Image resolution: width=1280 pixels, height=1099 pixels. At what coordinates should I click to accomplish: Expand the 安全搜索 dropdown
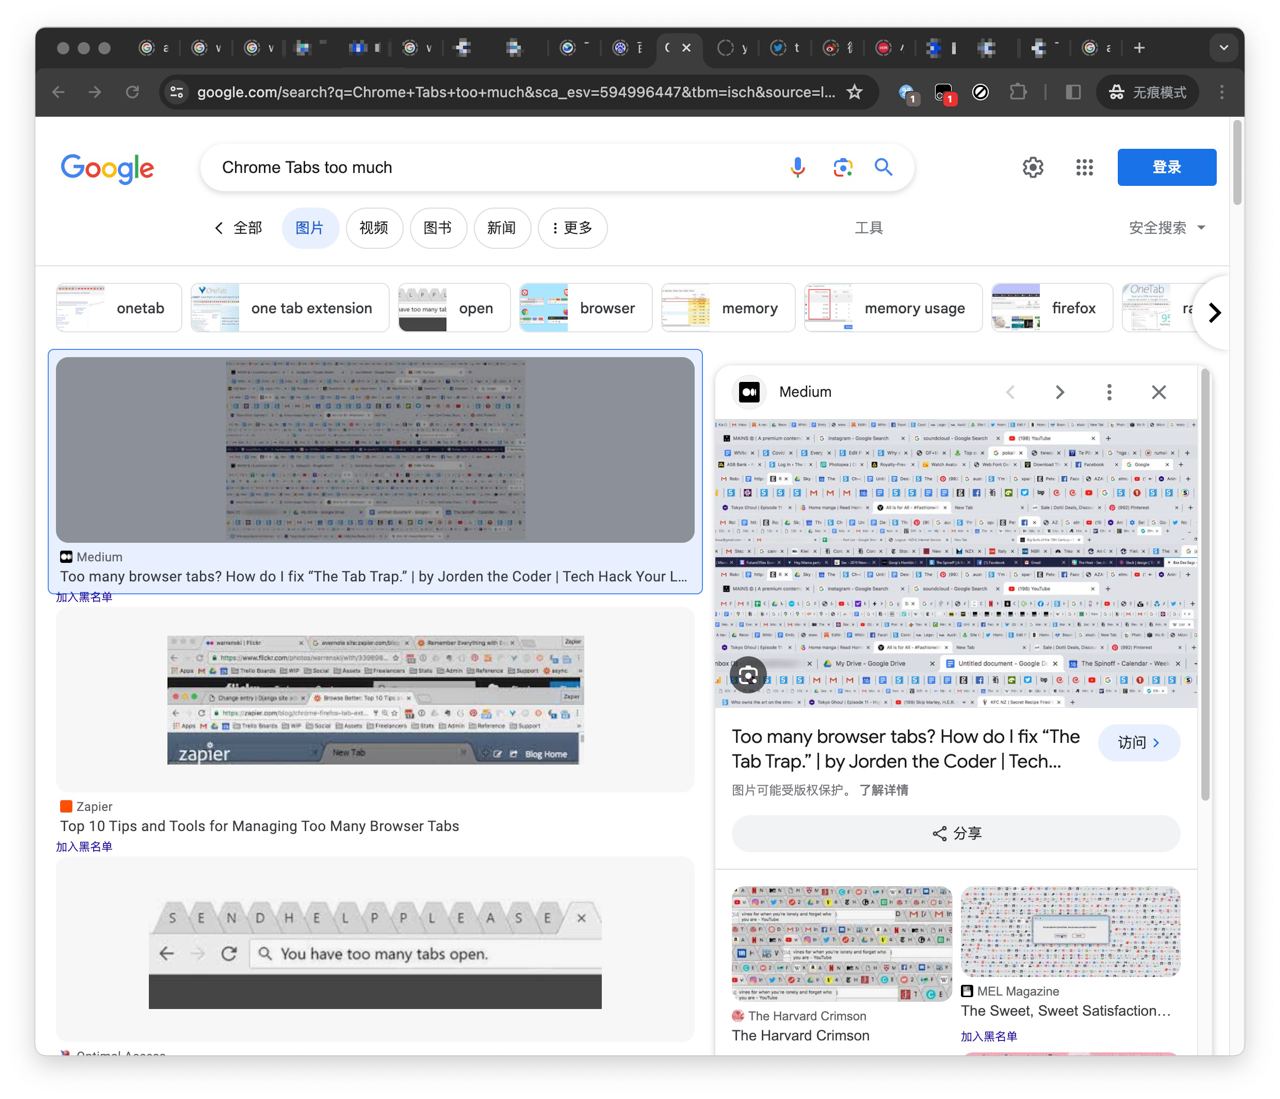[1167, 228]
